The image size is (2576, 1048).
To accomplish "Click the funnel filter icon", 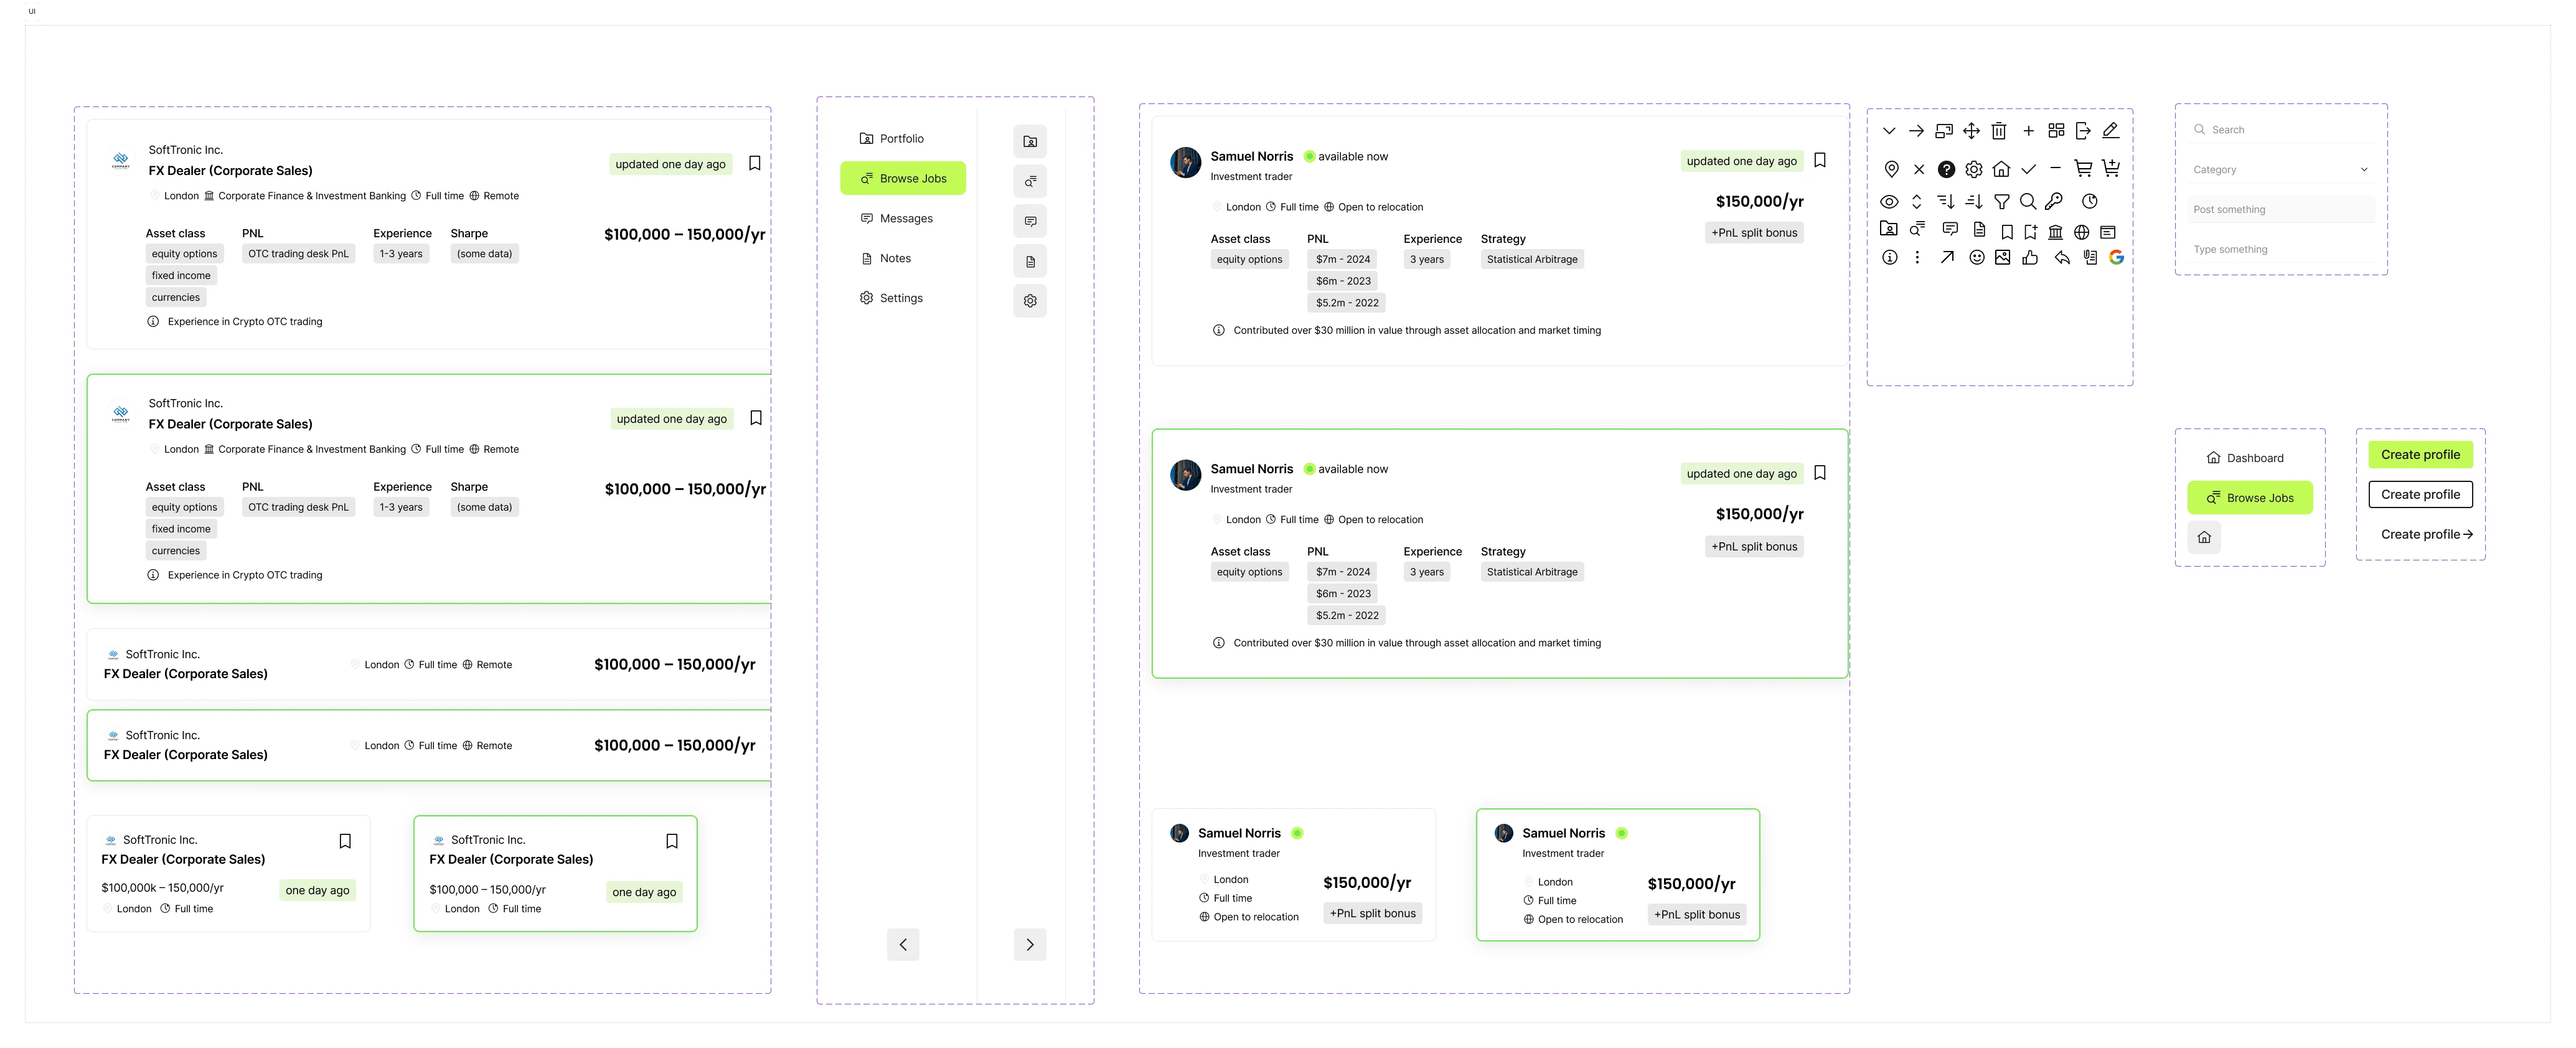I will [2001, 202].
